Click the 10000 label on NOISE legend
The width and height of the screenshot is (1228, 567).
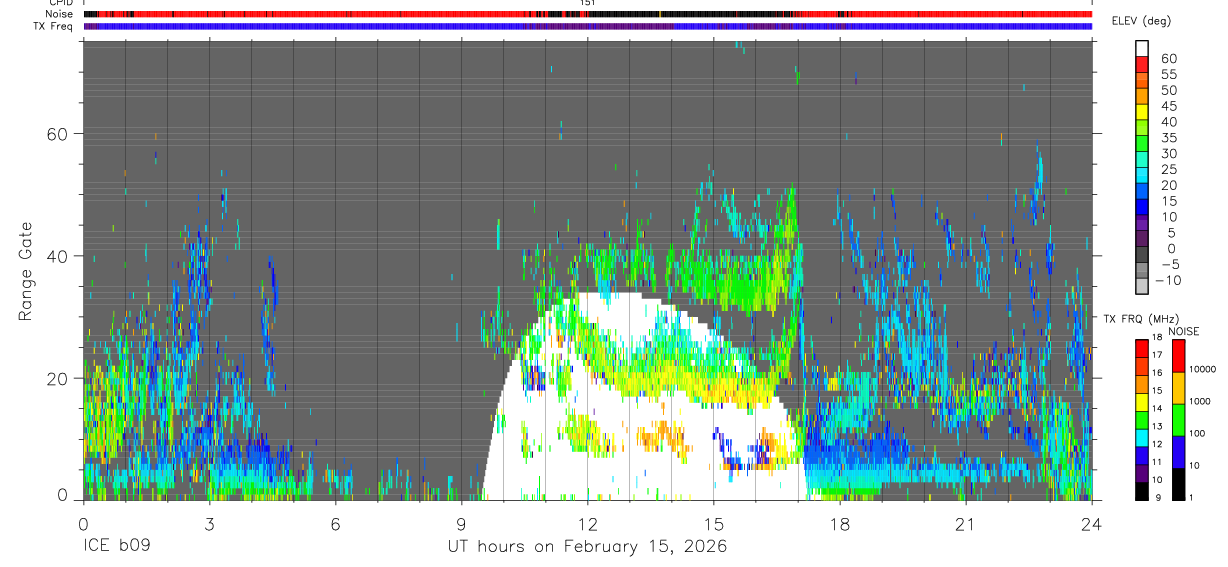[1204, 370]
